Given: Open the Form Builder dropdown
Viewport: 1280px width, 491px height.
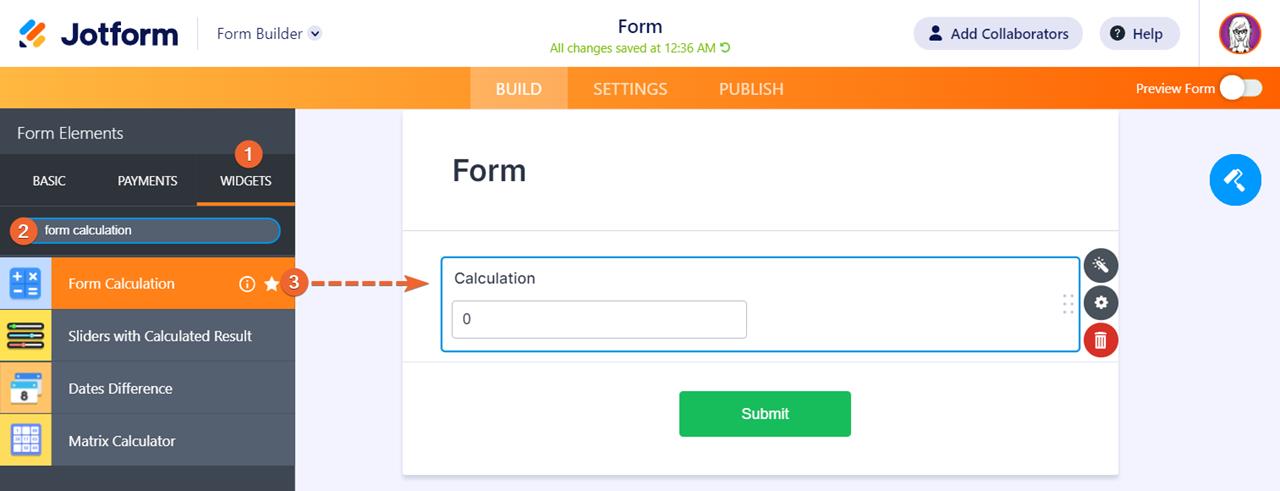Looking at the screenshot, I should tap(315, 34).
